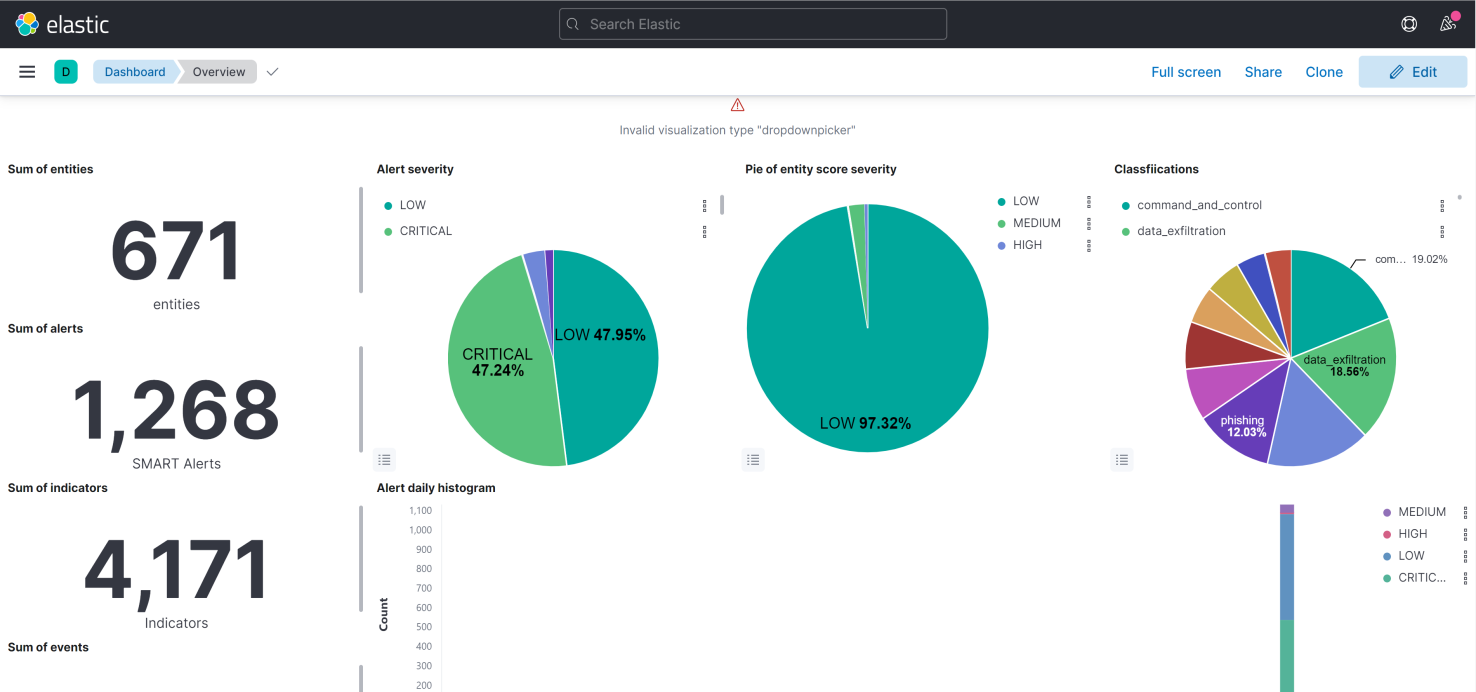The height and width of the screenshot is (692, 1476).
Task: Open options for MEDIUM in histogram legend
Action: (1465, 512)
